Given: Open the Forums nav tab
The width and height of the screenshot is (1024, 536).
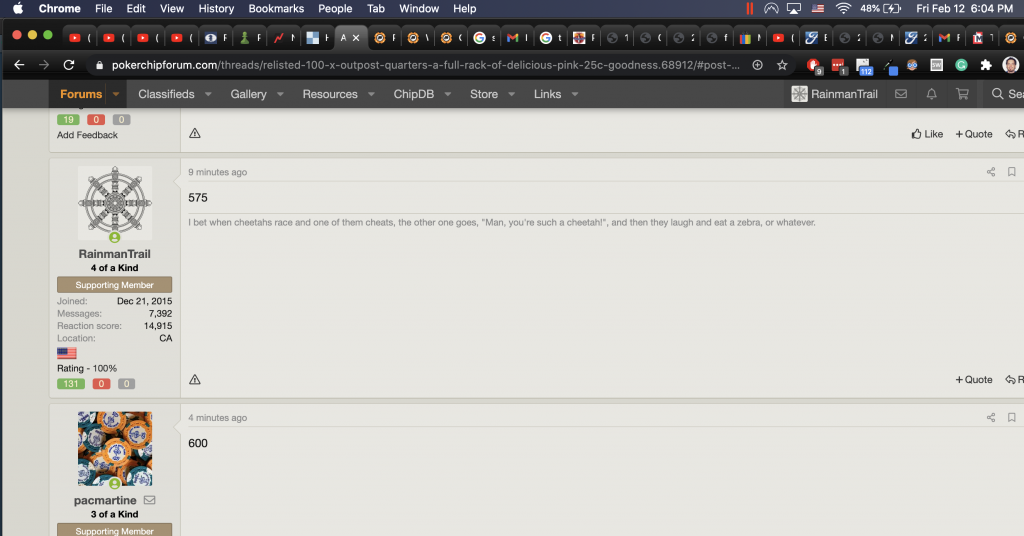Looking at the screenshot, I should pos(81,94).
